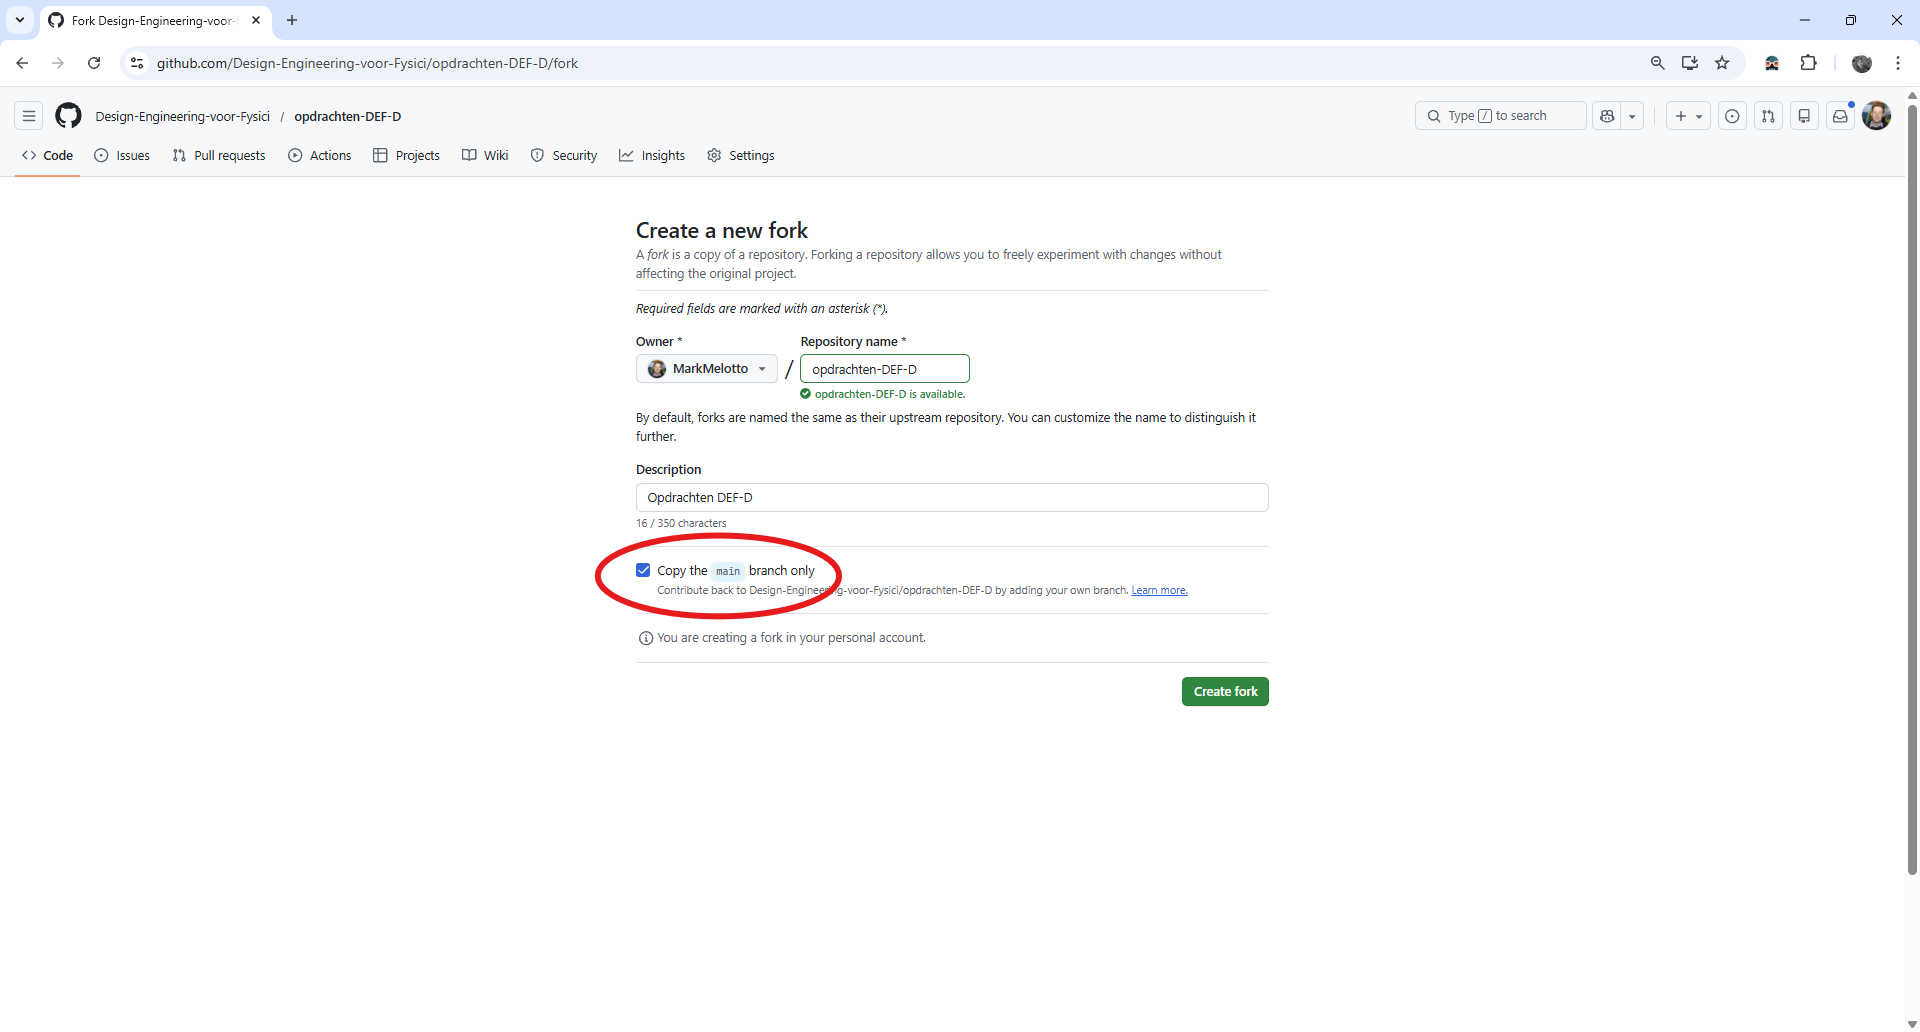Open the user profile avatar menu
1920x1032 pixels.
tap(1876, 116)
